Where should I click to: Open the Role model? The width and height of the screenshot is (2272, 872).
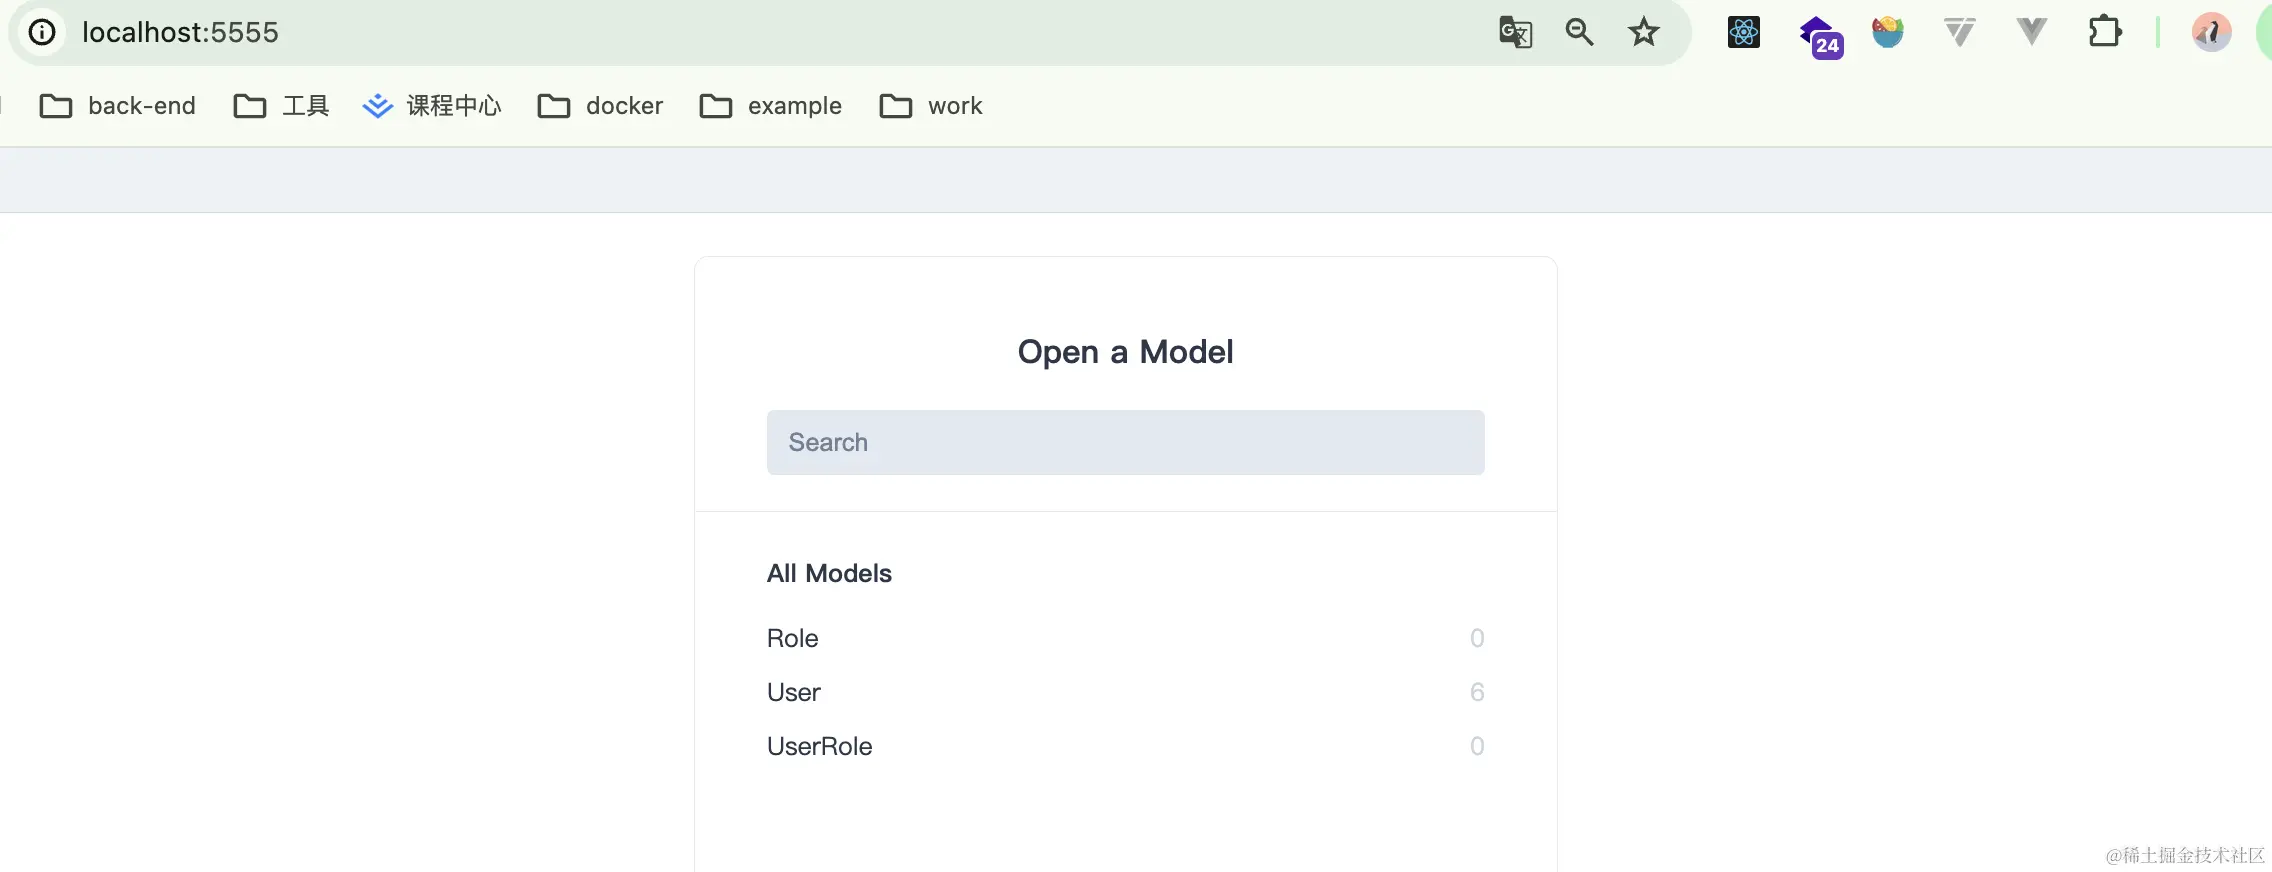[793, 638]
